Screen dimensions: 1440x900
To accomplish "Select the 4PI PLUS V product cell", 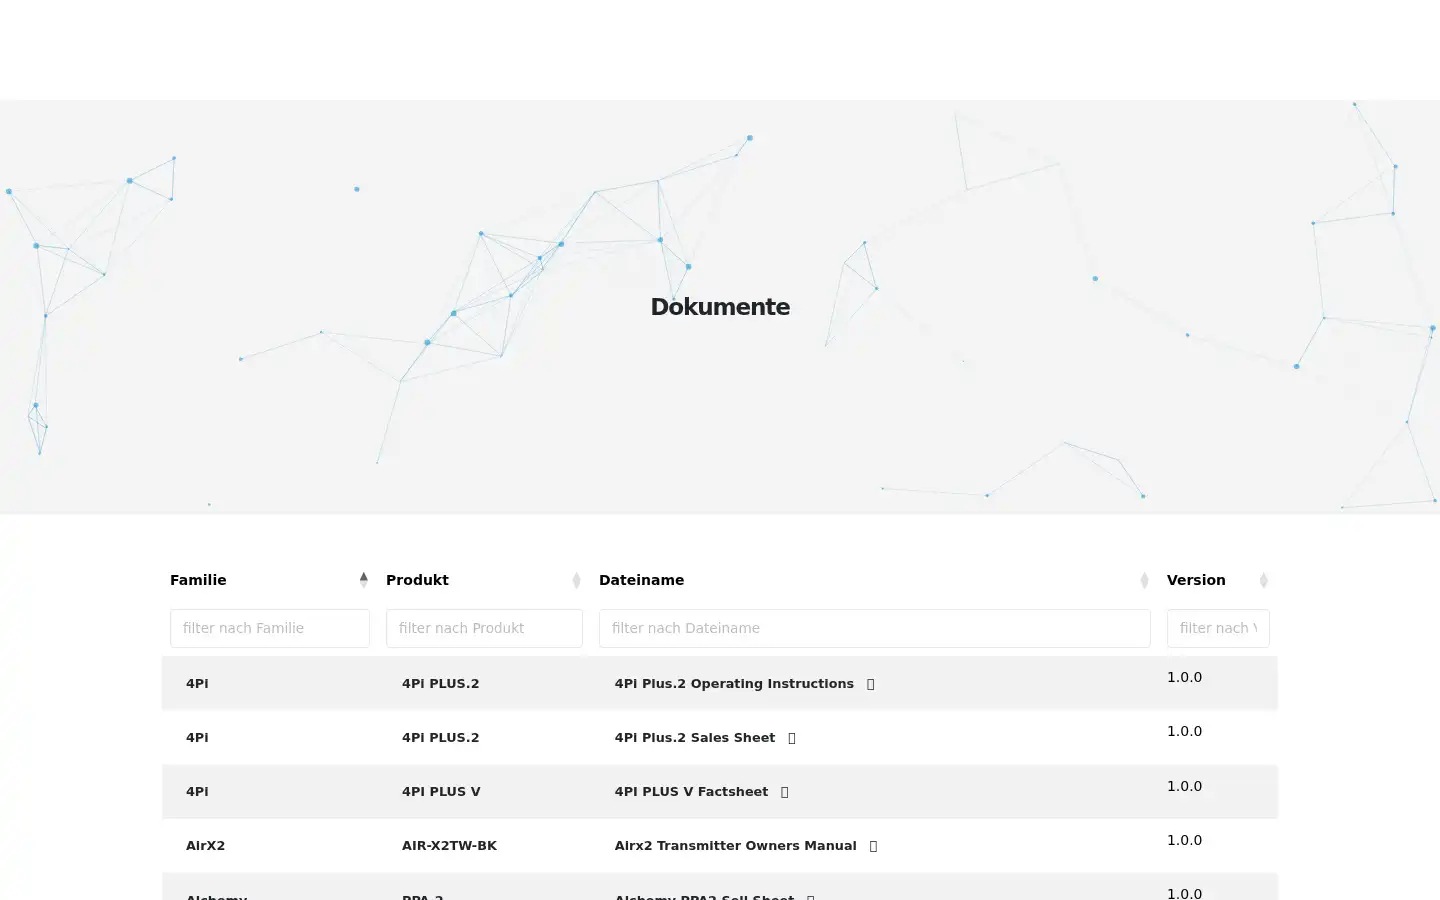I will [x=441, y=792].
